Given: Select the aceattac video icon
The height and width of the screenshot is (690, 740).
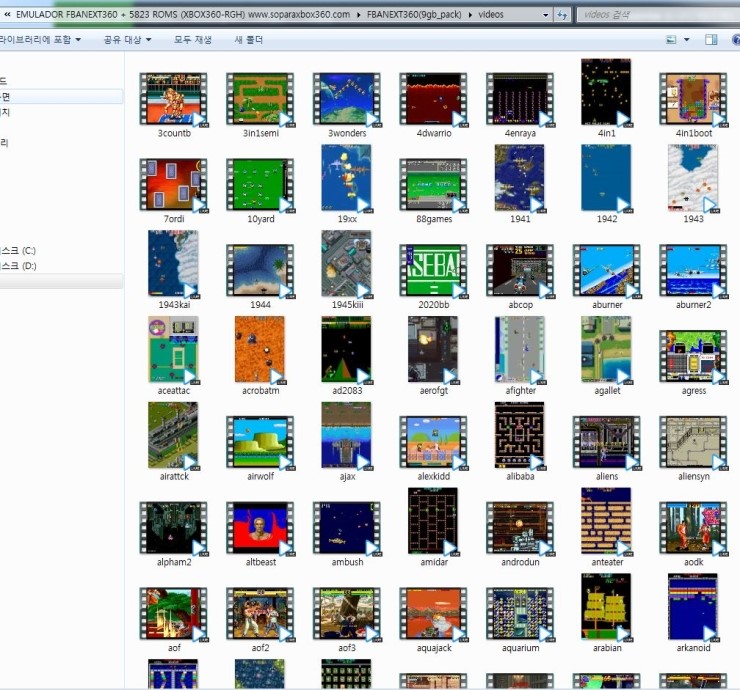Looking at the screenshot, I should click(x=174, y=350).
